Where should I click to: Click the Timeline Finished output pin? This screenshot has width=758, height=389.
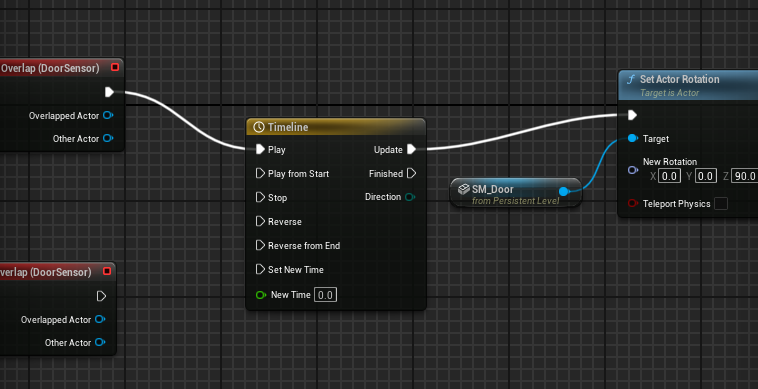411,173
